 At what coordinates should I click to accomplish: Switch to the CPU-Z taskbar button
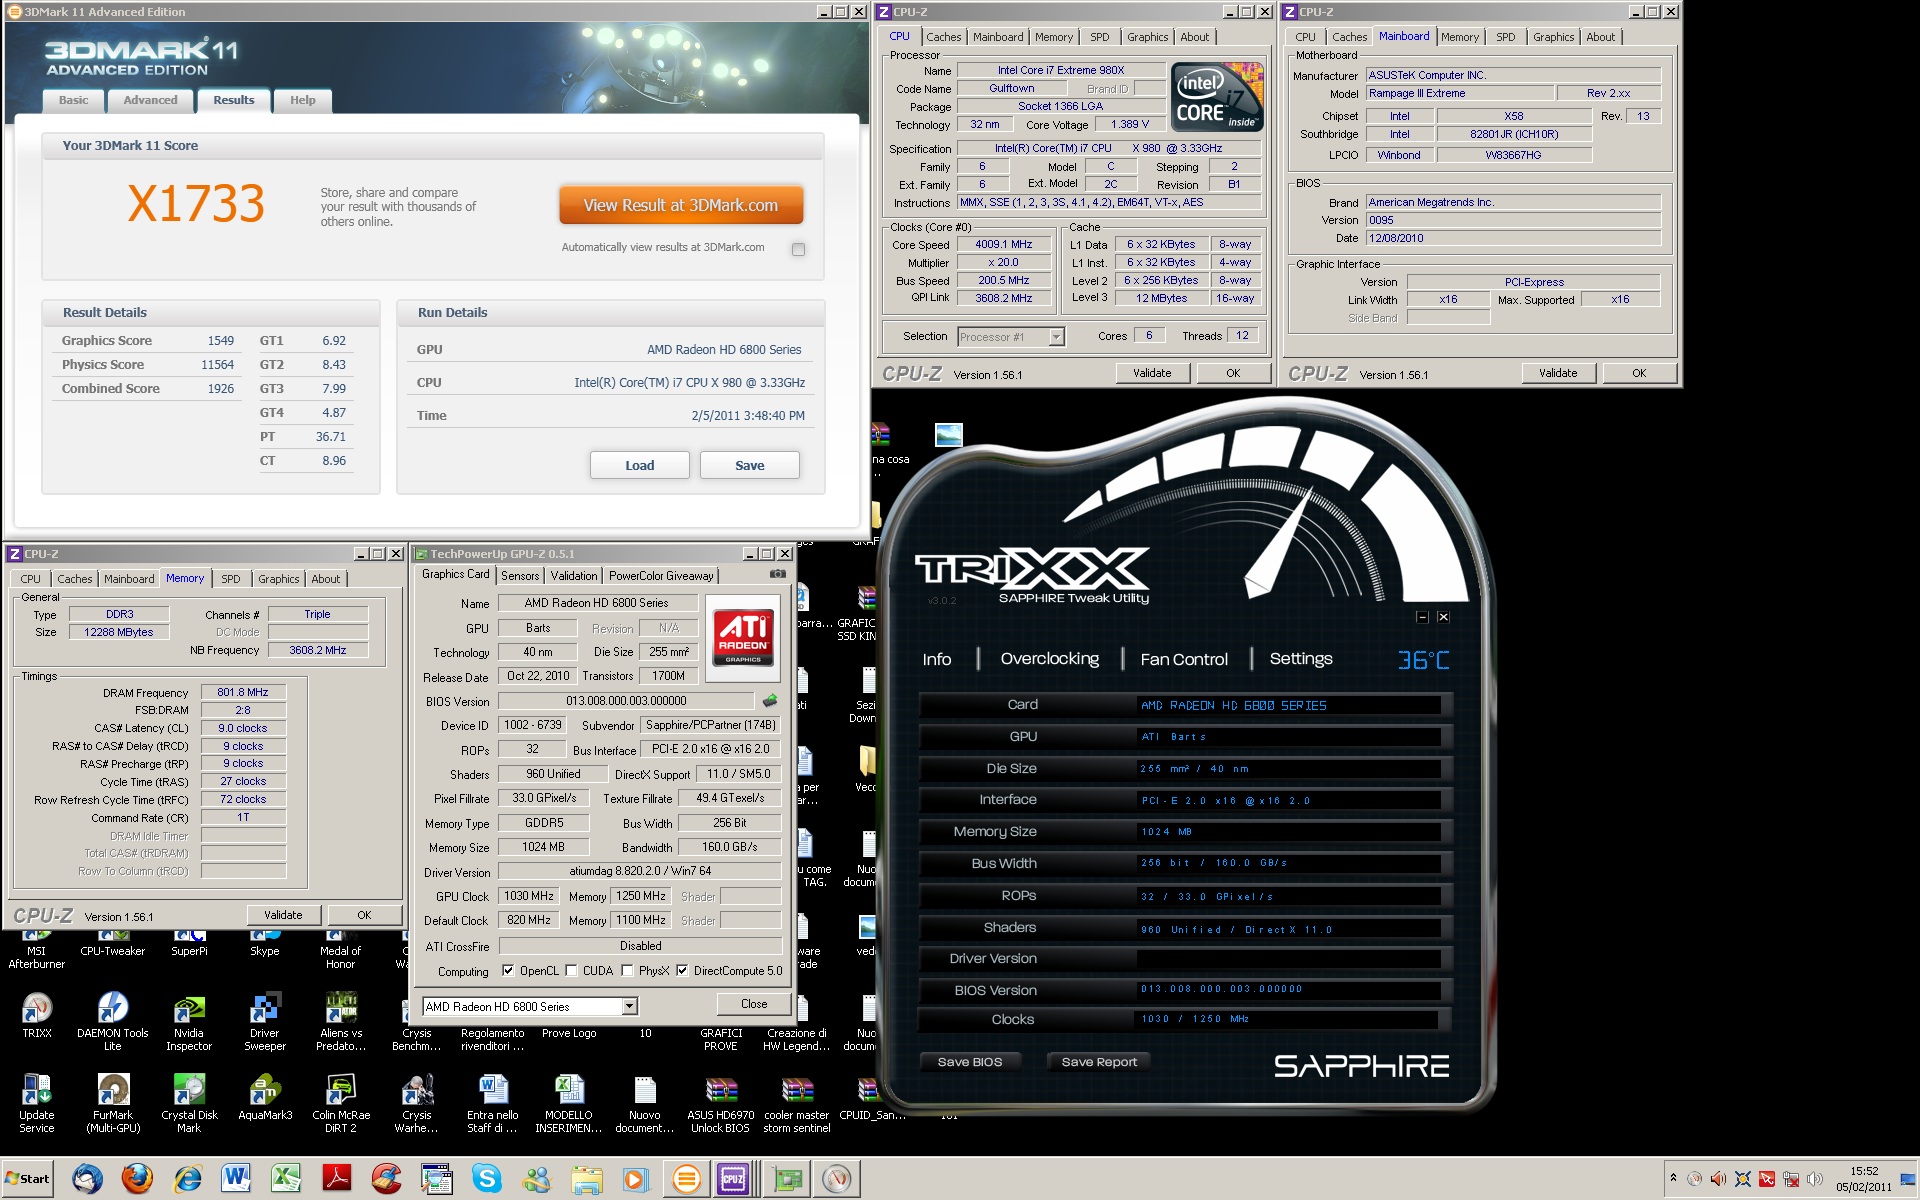point(734,1179)
